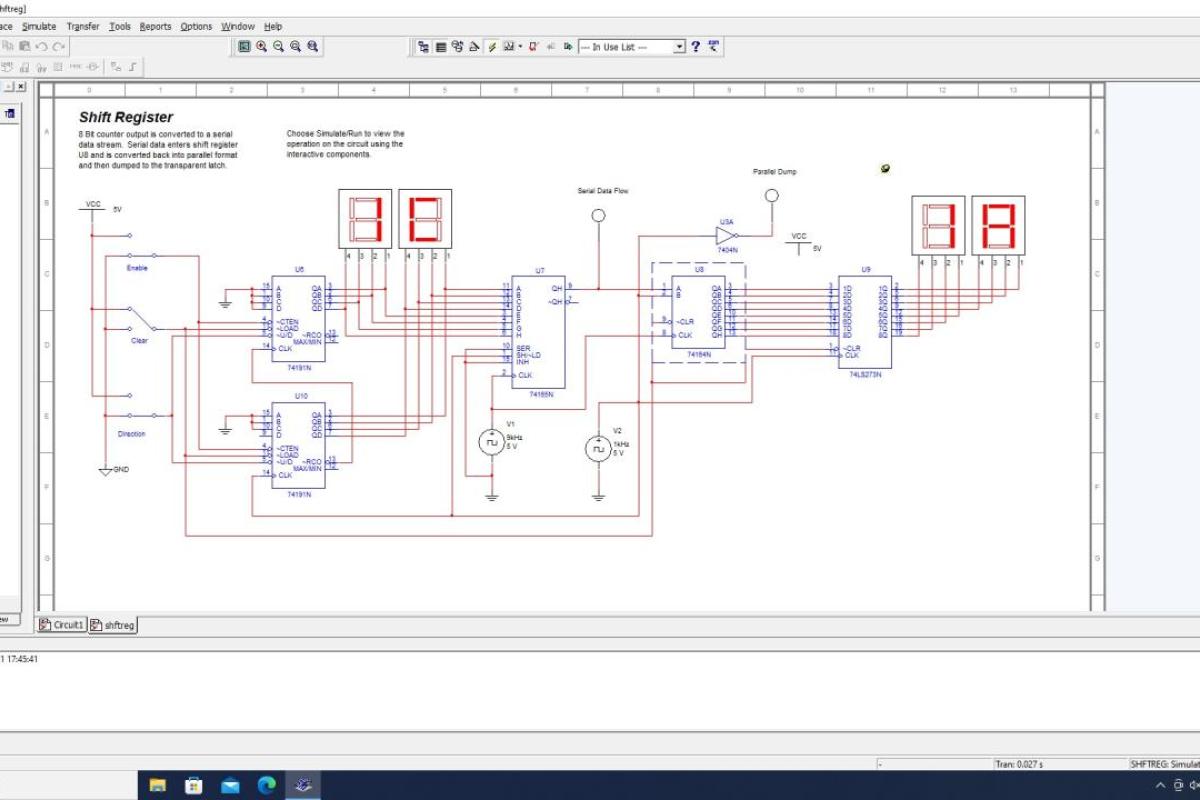Click the Copy icon in toolbar

pos(7,46)
